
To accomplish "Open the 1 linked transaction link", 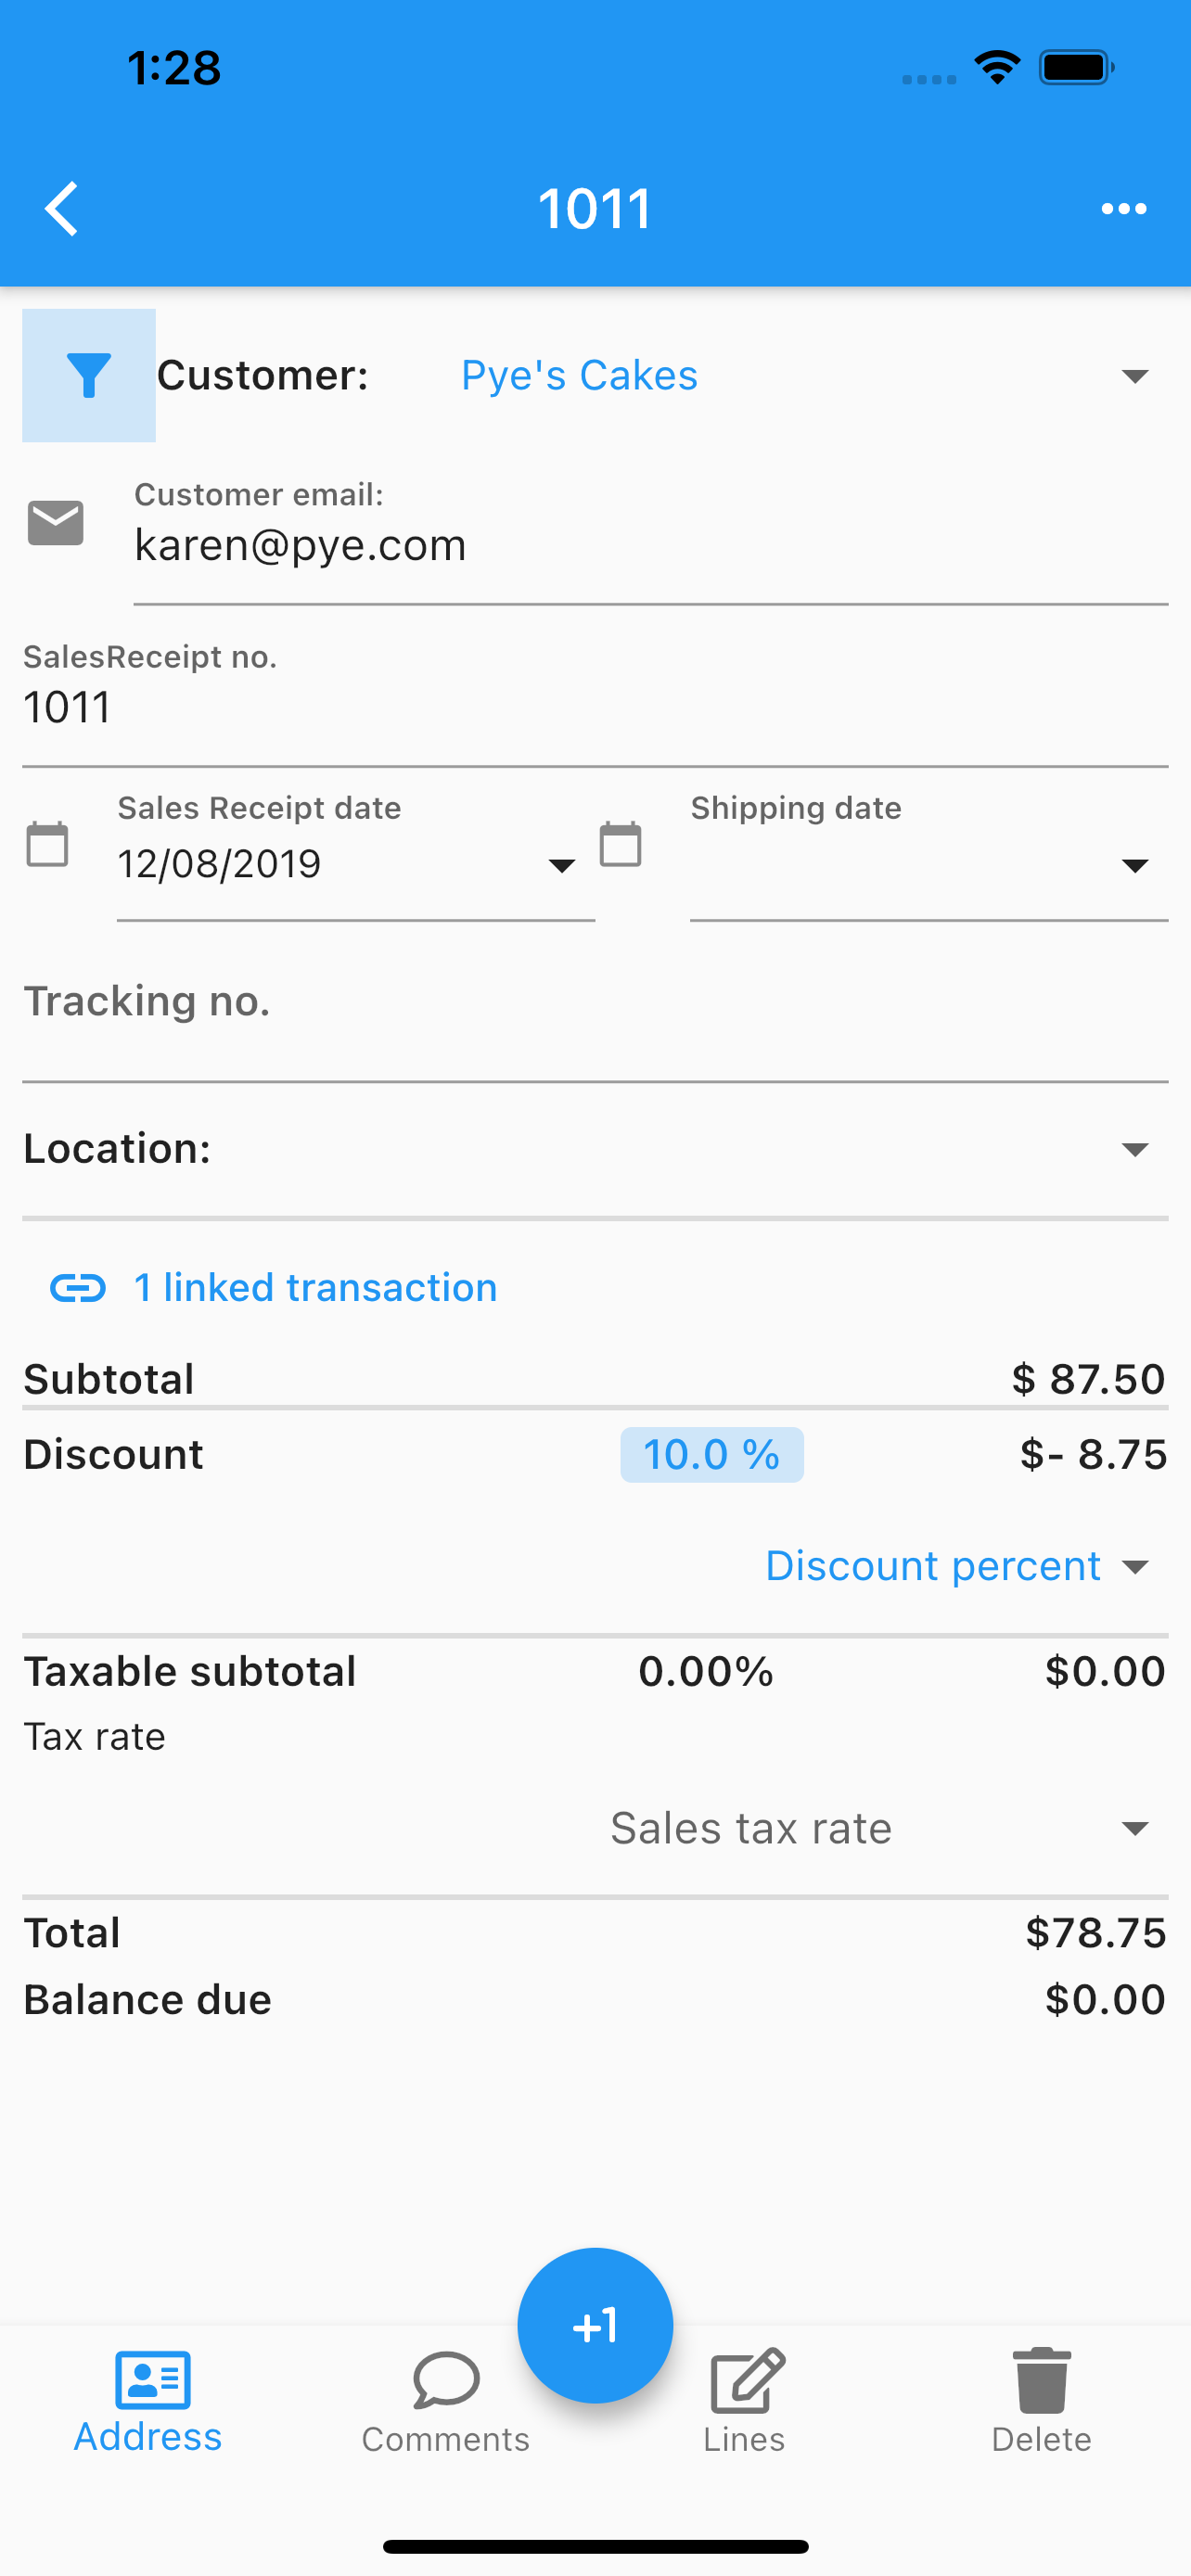I will (x=315, y=1288).
